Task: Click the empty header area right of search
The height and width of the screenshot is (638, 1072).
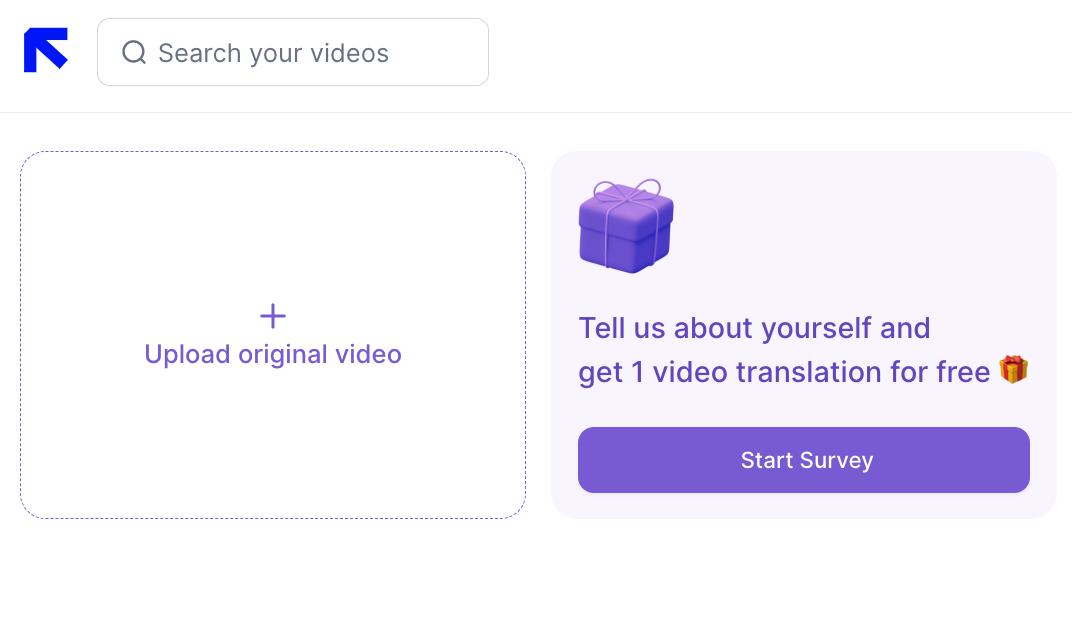Action: click(x=780, y=55)
